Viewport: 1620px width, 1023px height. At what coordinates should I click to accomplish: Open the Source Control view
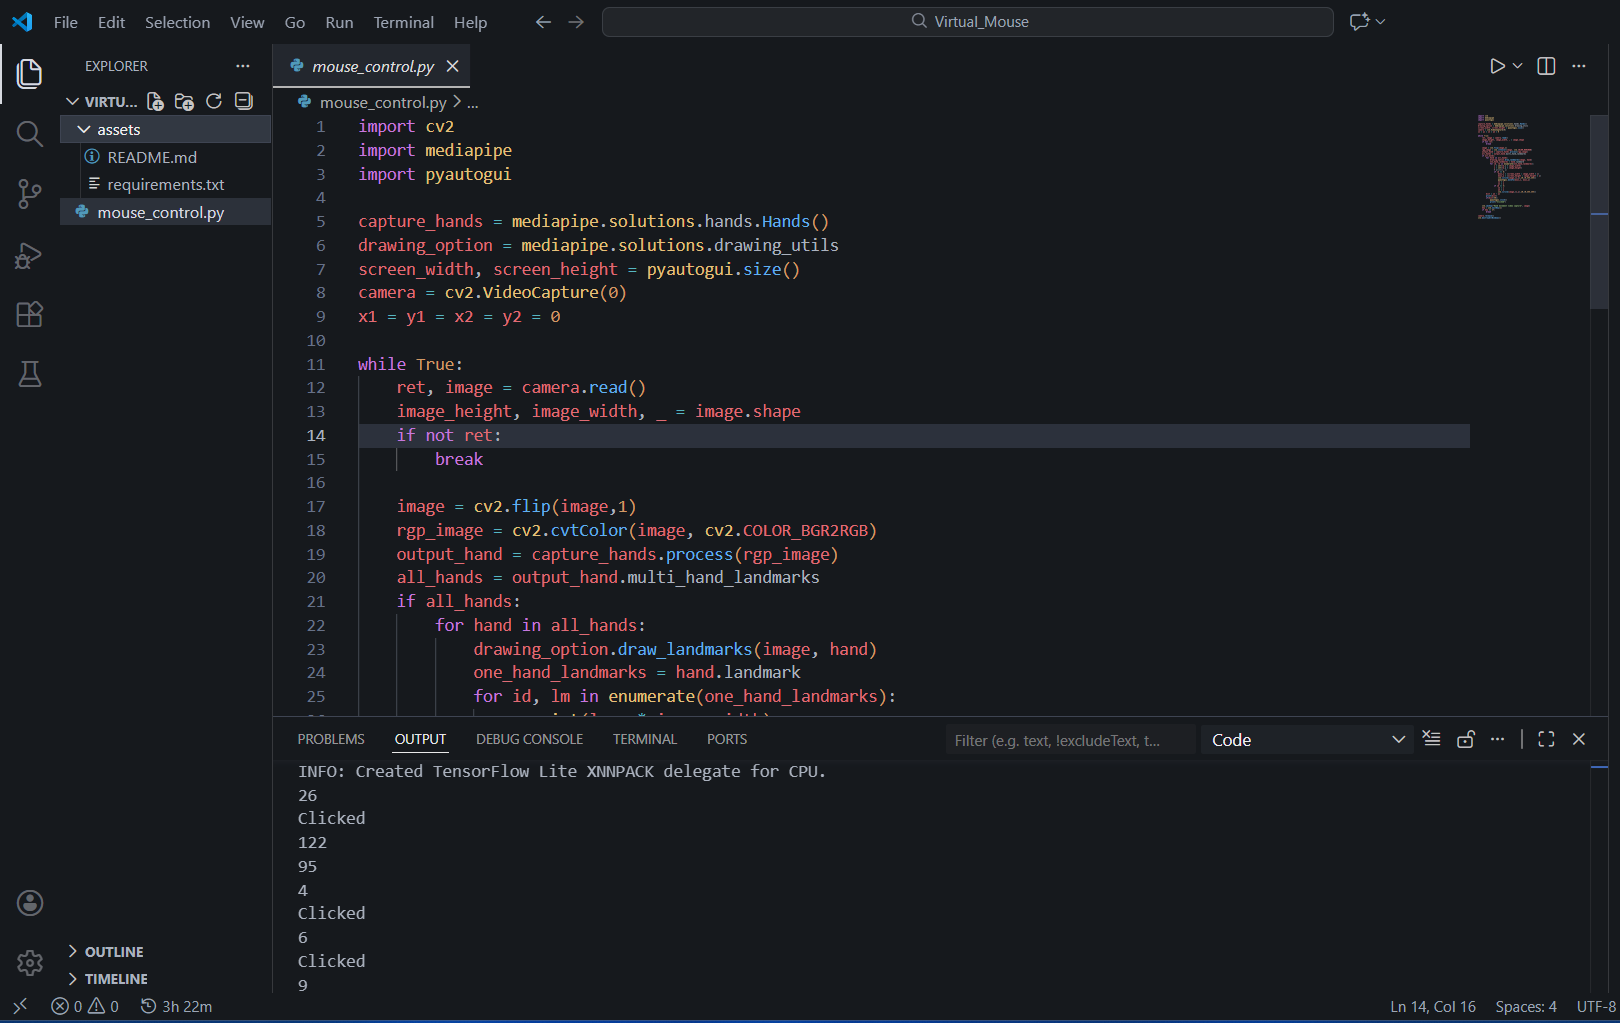coord(29,194)
